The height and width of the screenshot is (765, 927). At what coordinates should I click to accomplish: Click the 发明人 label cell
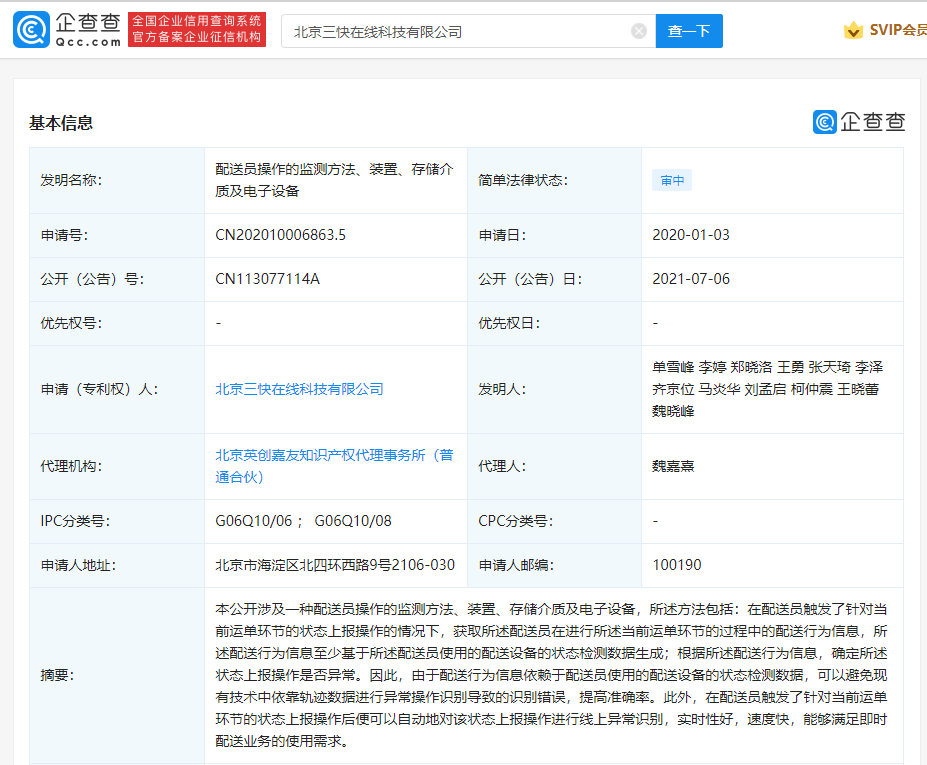554,389
